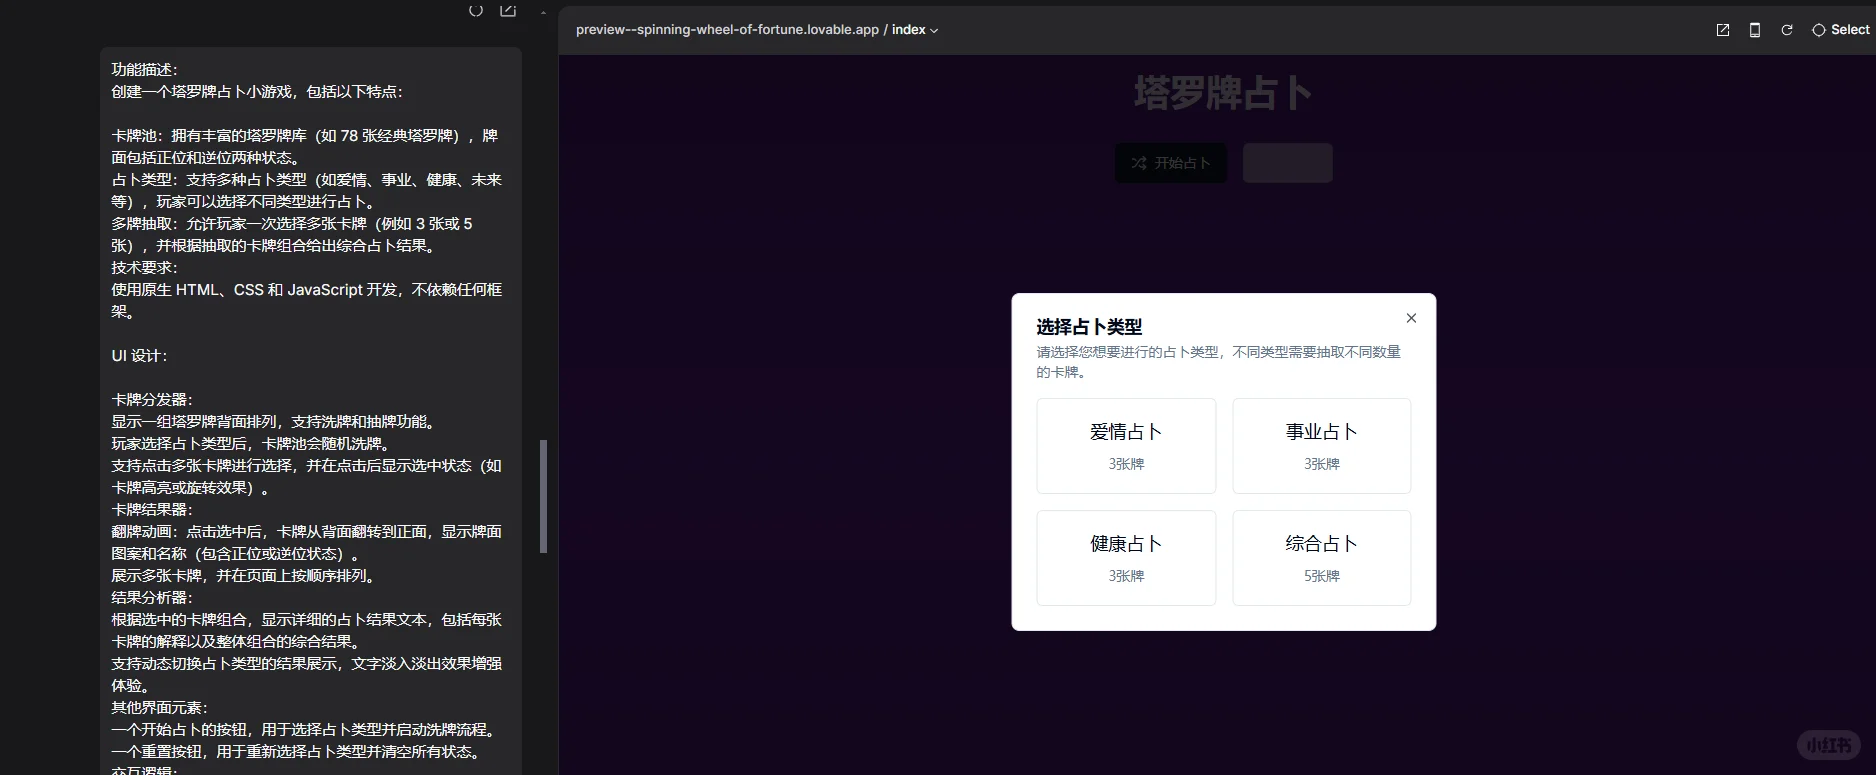Click the 塔罗牌占卜 page heading

1223,93
